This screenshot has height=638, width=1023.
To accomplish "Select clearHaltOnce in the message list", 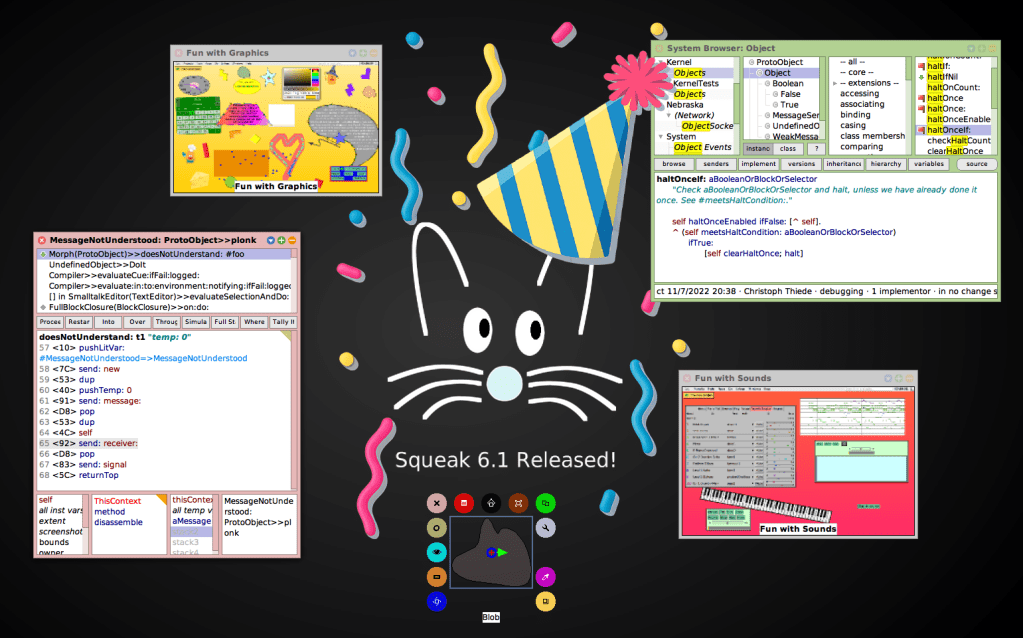I will (954, 151).
